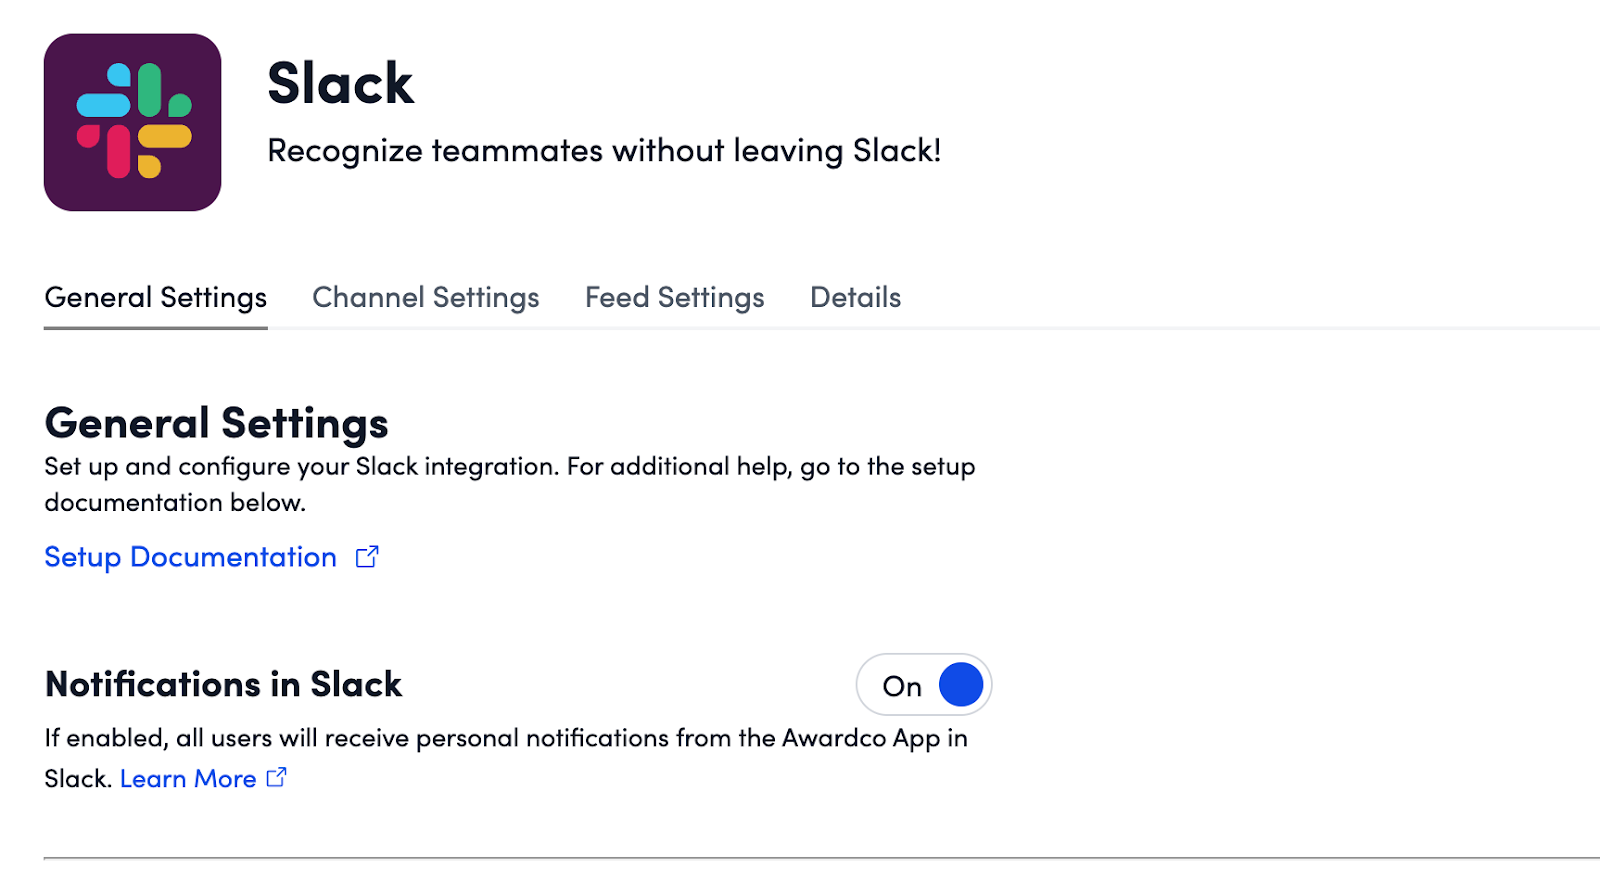Click the Slack app logo
The image size is (1600, 894).
click(132, 122)
